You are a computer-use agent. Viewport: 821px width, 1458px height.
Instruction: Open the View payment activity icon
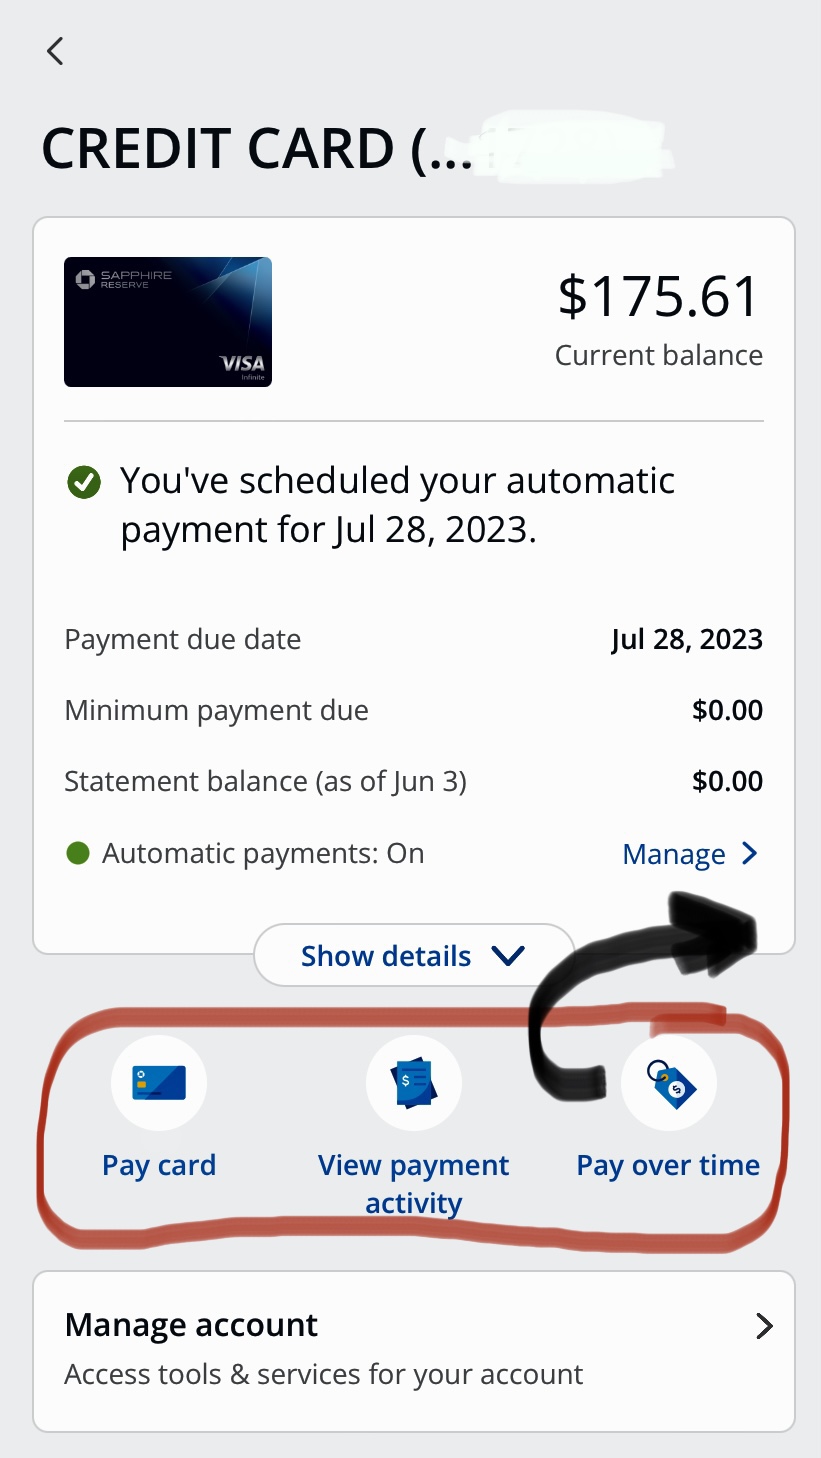[x=414, y=1083]
